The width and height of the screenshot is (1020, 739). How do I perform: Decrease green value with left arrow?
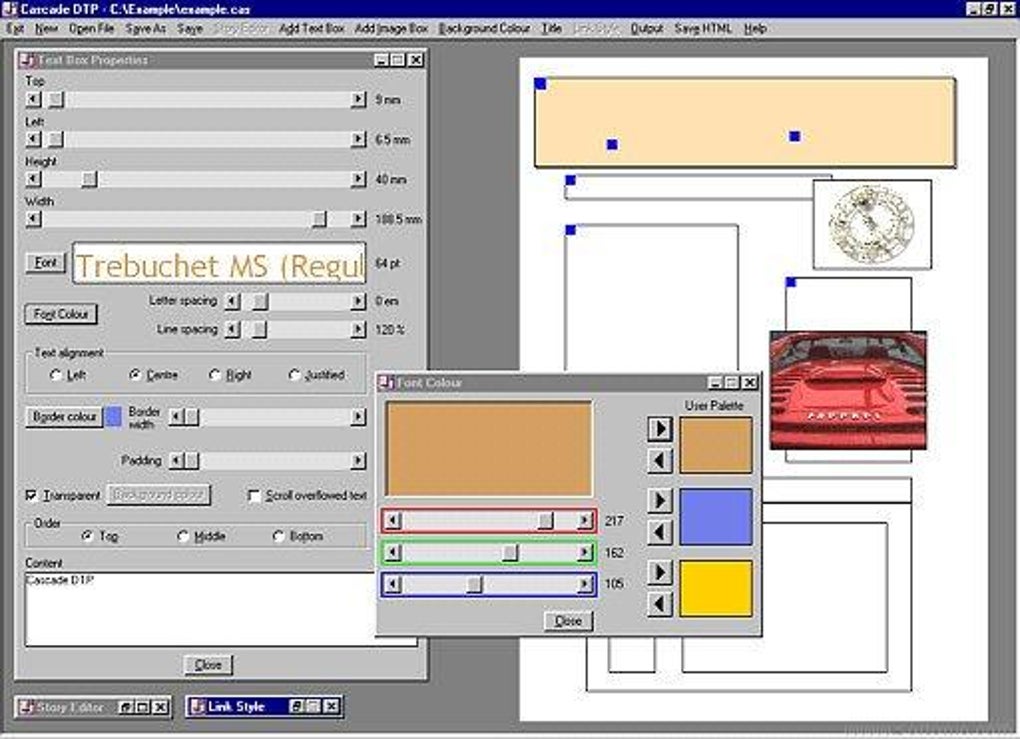pyautogui.click(x=392, y=552)
